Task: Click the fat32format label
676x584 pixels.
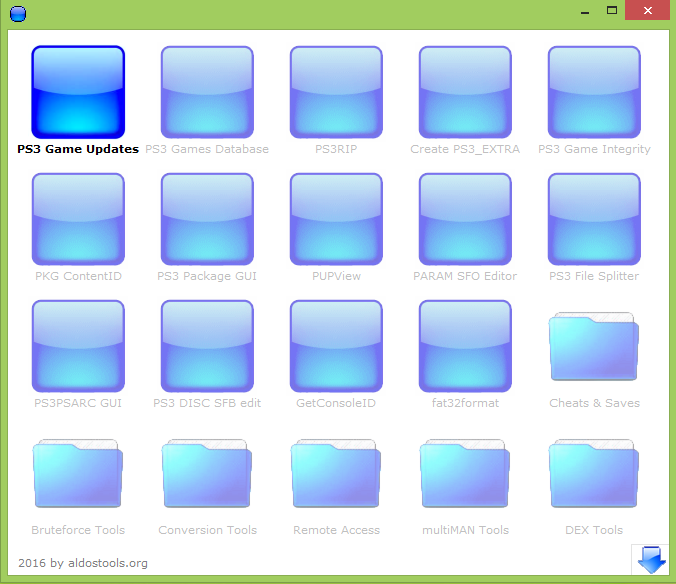Action: pyautogui.click(x=465, y=403)
